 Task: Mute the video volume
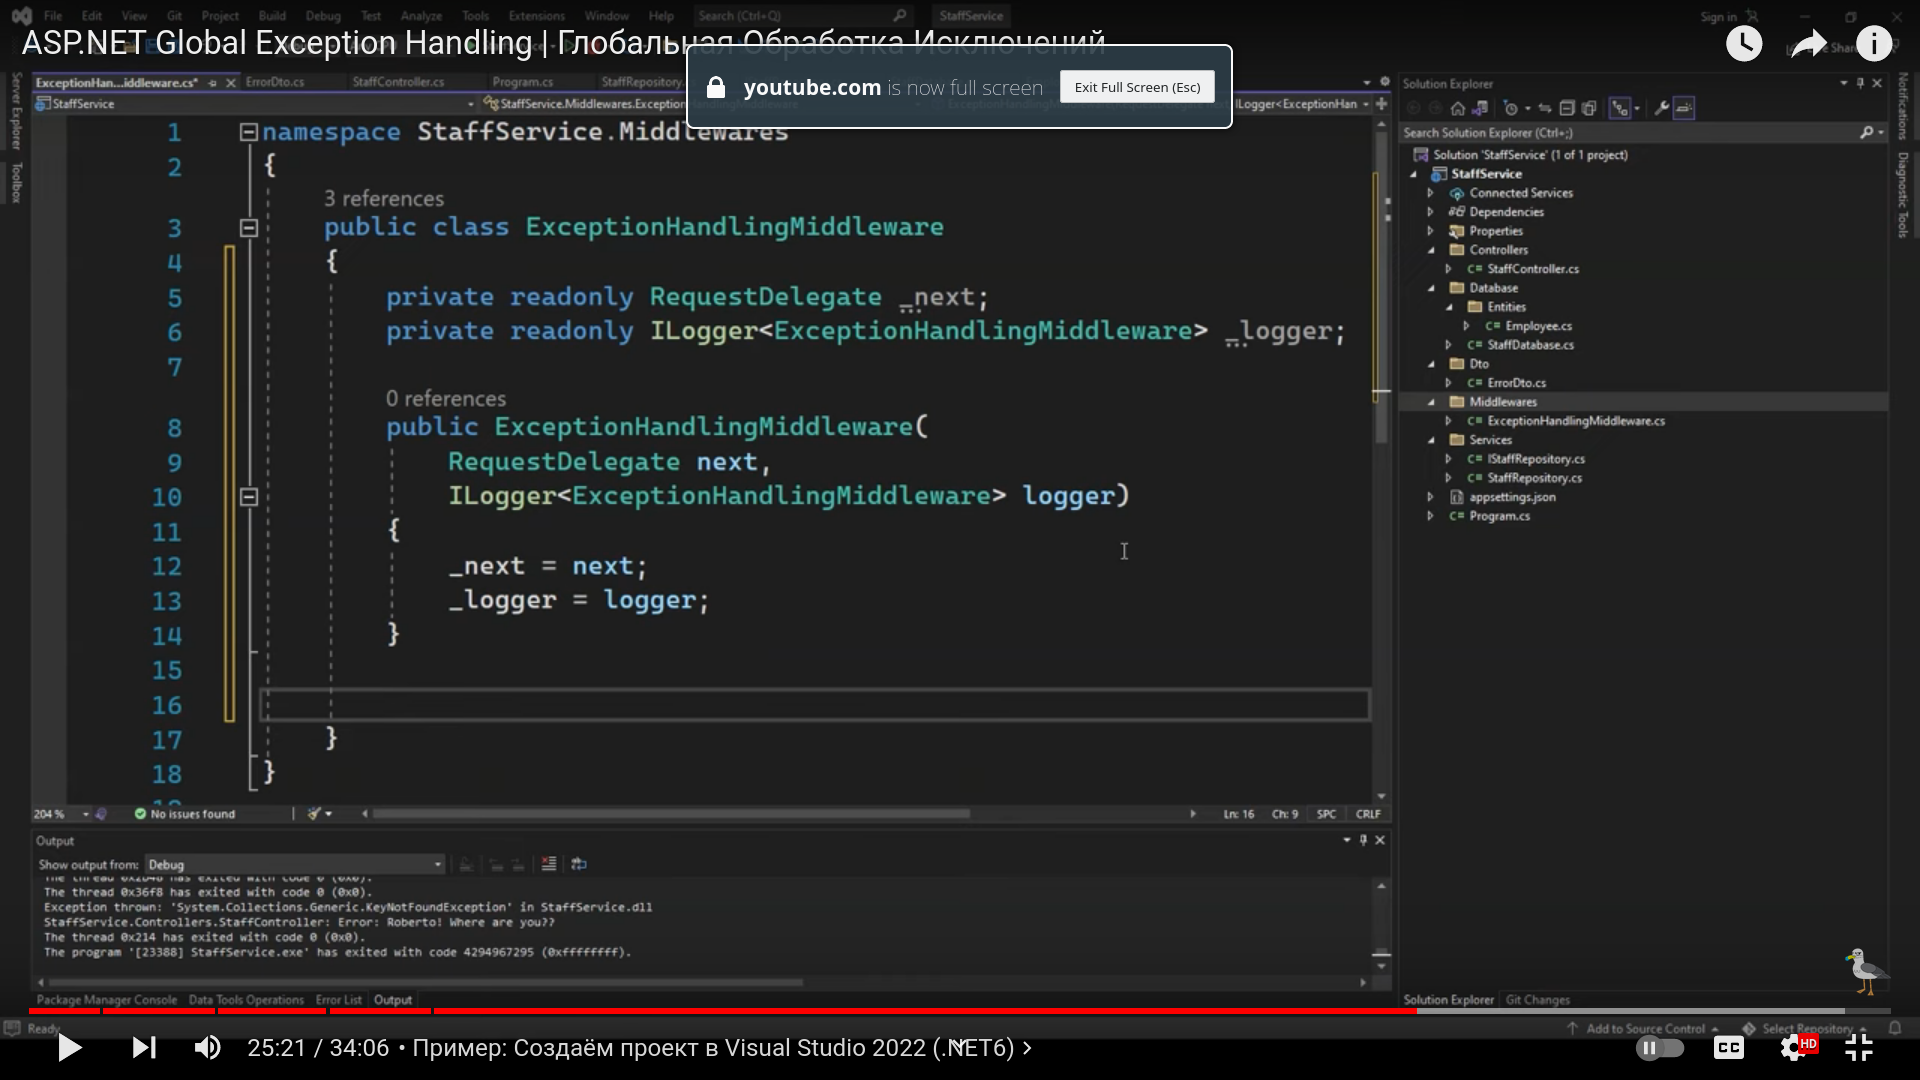208,1047
